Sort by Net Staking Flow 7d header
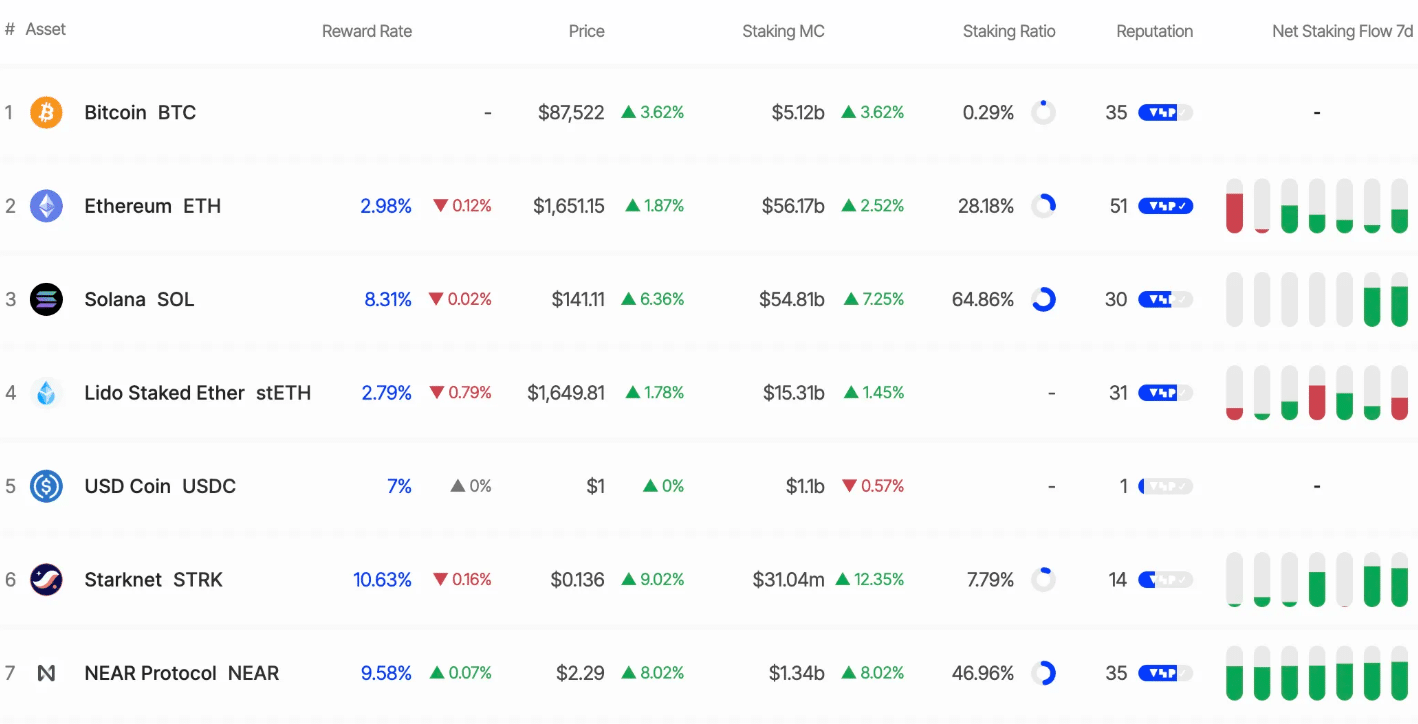The width and height of the screenshot is (1418, 724). (1342, 31)
